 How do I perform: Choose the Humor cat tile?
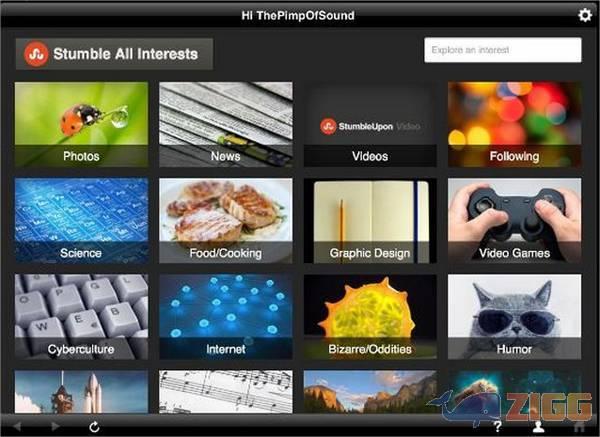(x=515, y=316)
